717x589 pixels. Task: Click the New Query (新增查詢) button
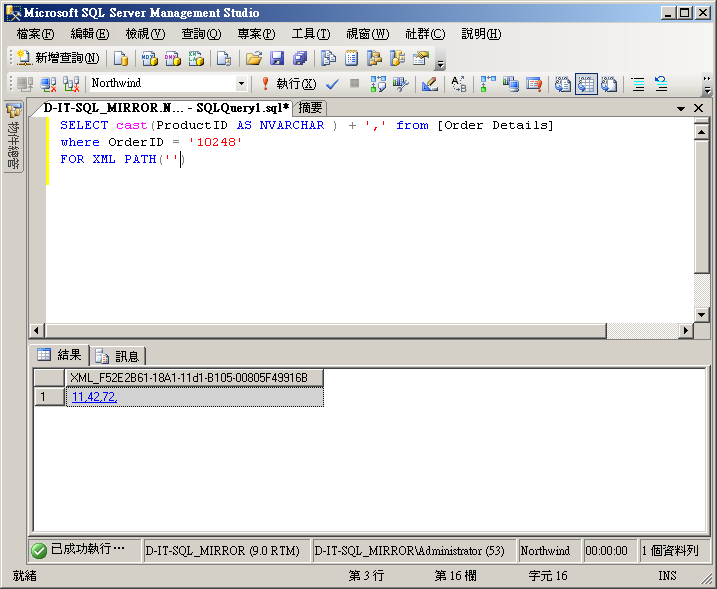pyautogui.click(x=58, y=58)
